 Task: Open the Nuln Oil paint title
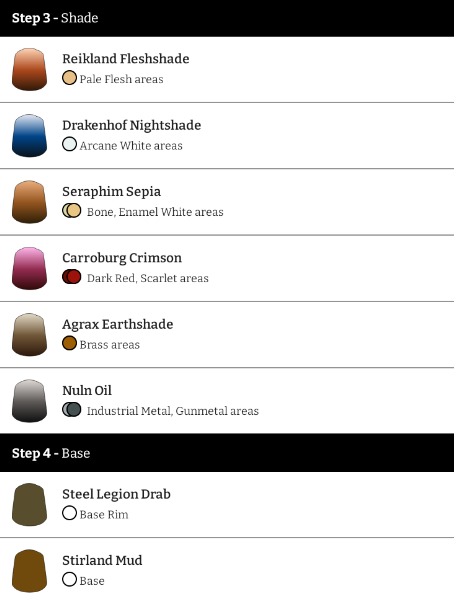click(x=87, y=391)
